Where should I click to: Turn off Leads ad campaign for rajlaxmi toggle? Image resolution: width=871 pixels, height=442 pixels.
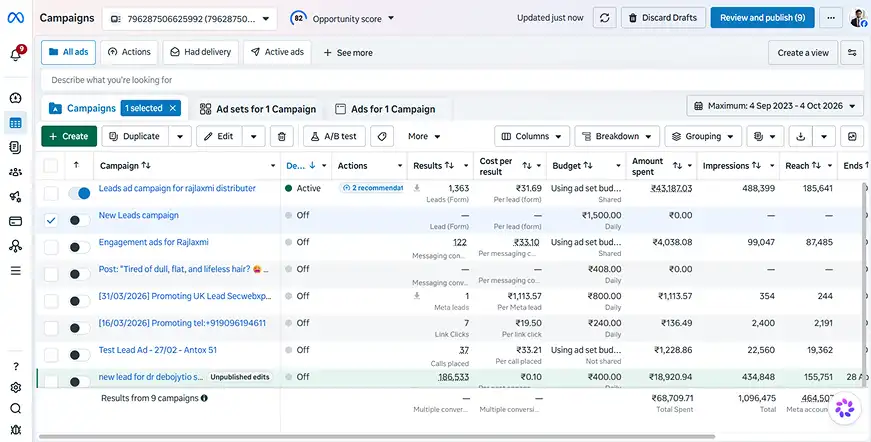click(x=79, y=193)
